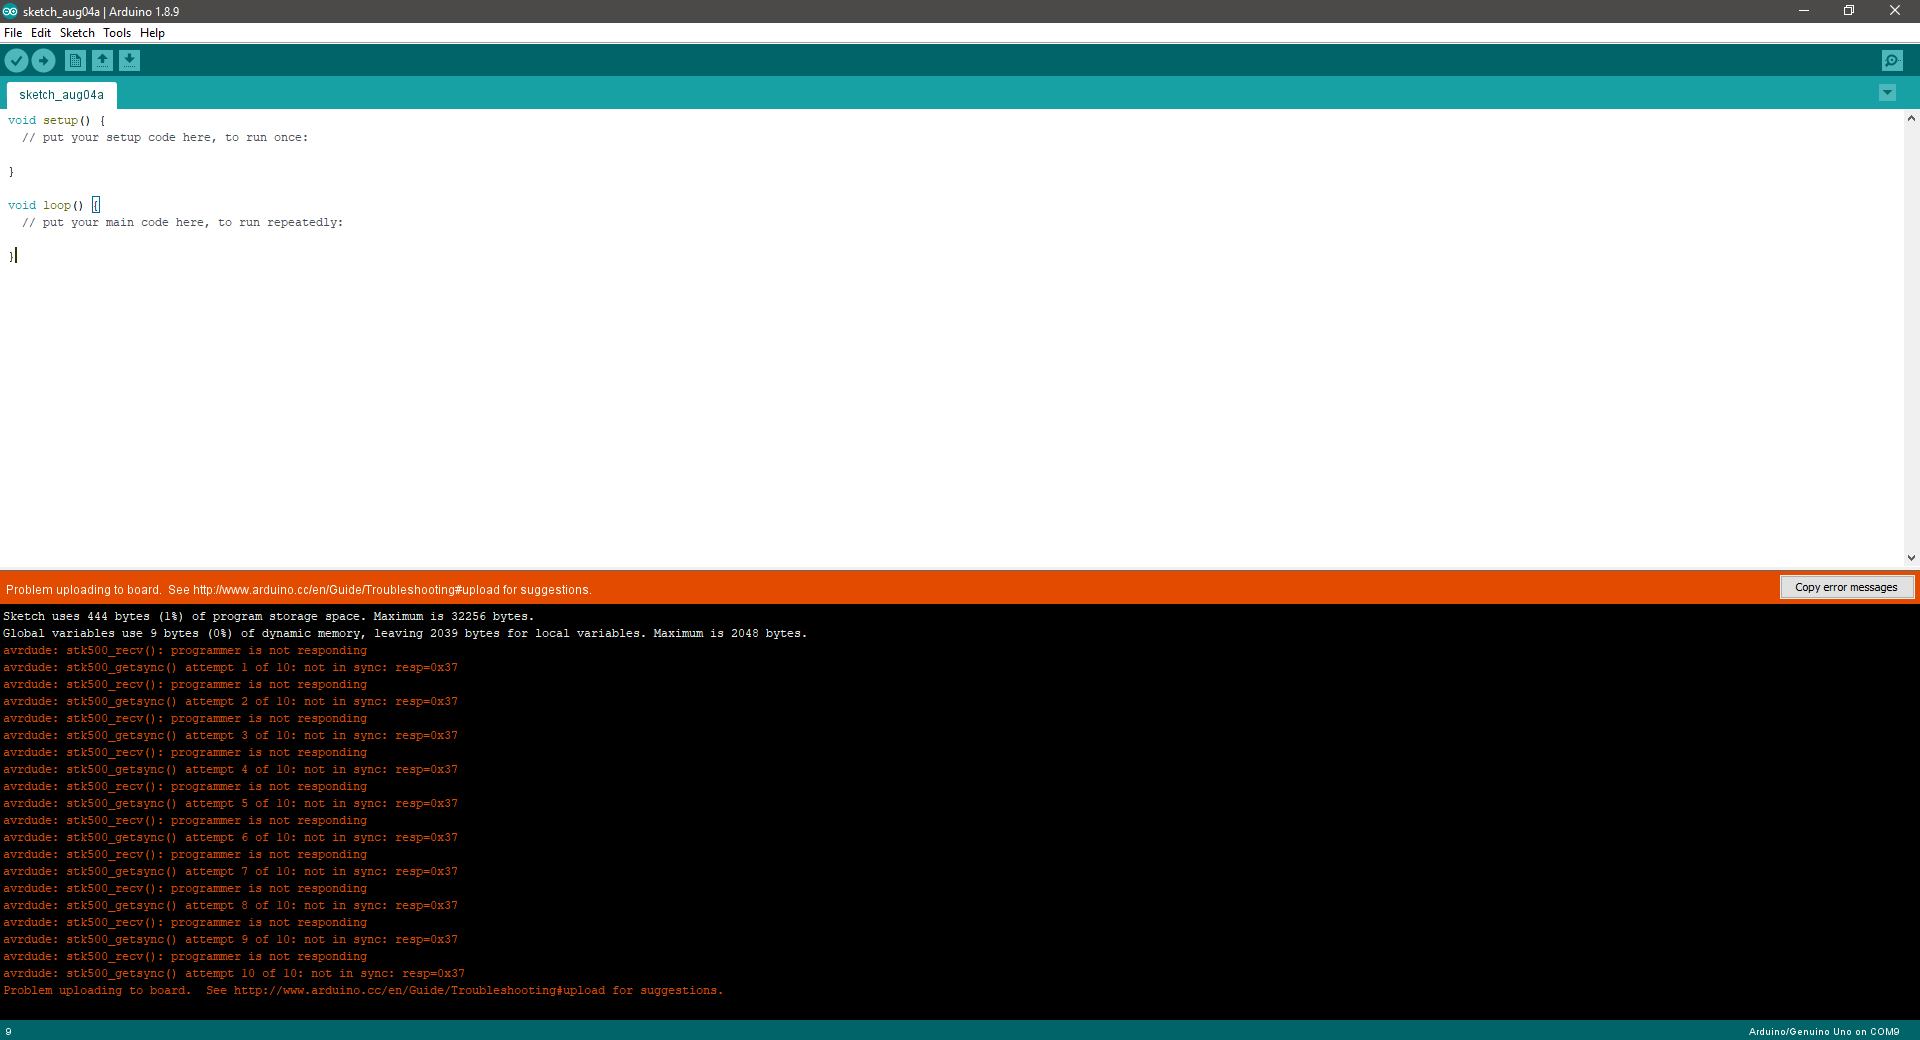Click 'Global variables use 9 bytes' console line
This screenshot has width=1920, height=1040.
[405, 633]
